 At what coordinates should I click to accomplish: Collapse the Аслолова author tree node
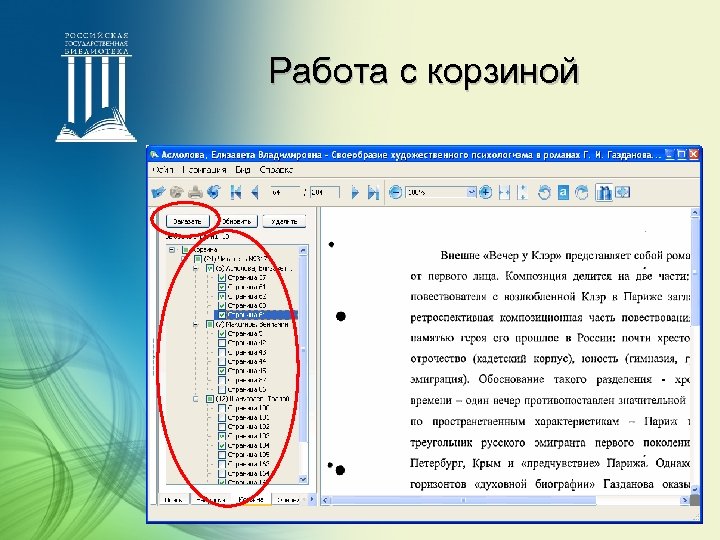[196, 268]
